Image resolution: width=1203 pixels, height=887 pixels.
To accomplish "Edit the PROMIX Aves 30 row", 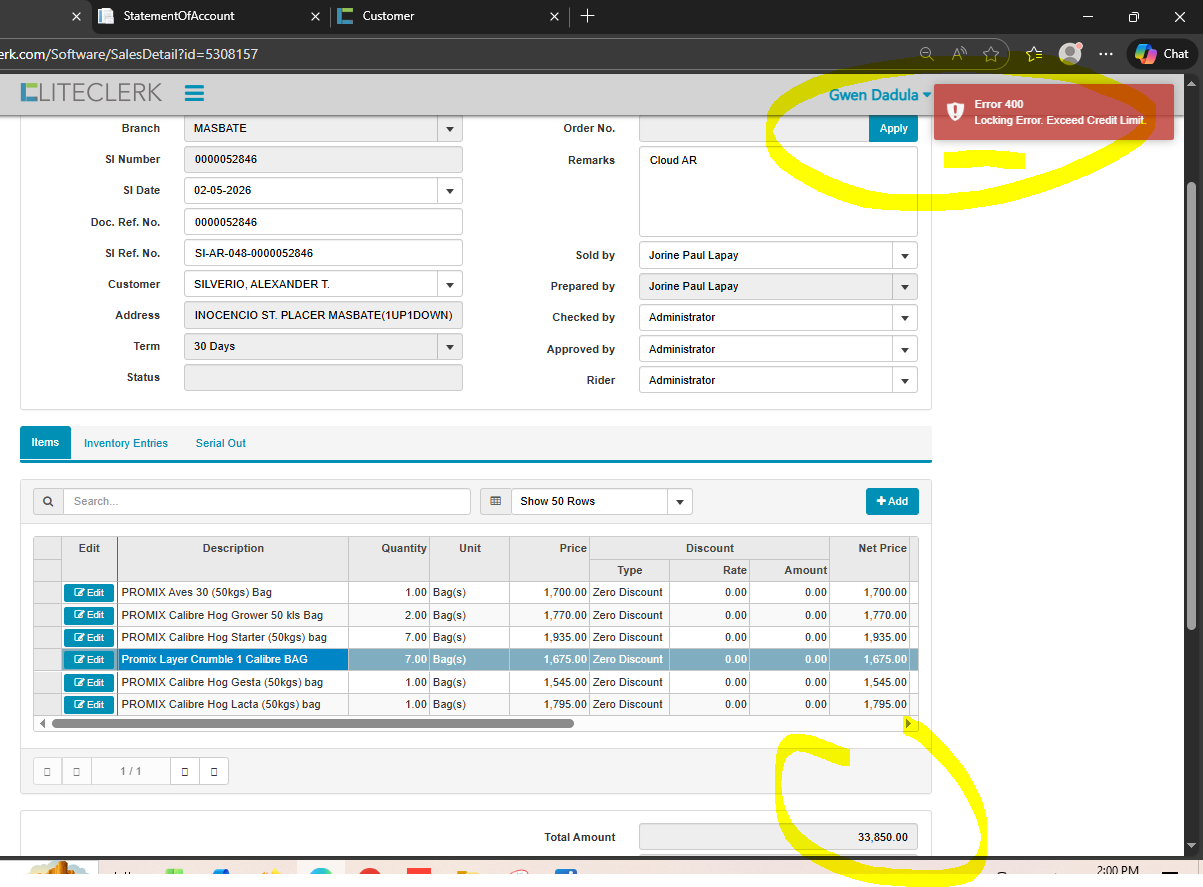I will (89, 593).
